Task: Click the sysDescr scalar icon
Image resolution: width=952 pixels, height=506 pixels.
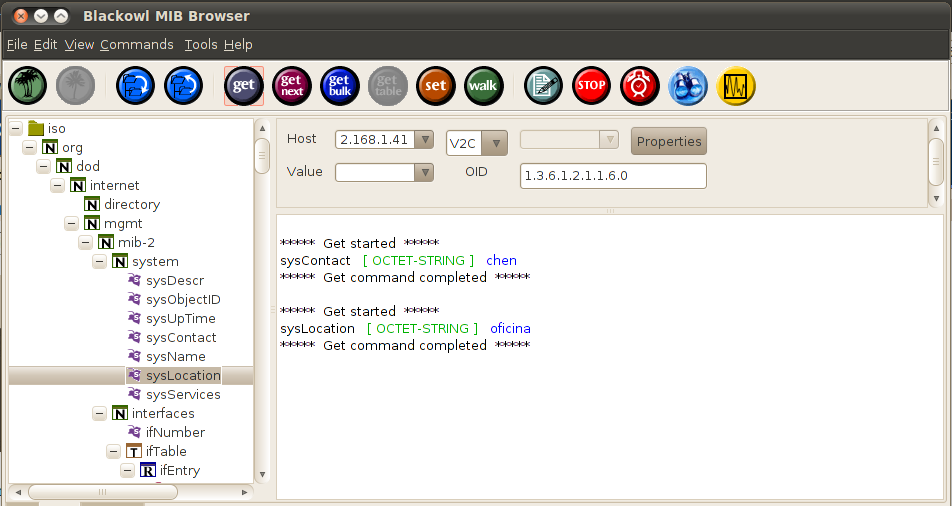Action: 134,280
